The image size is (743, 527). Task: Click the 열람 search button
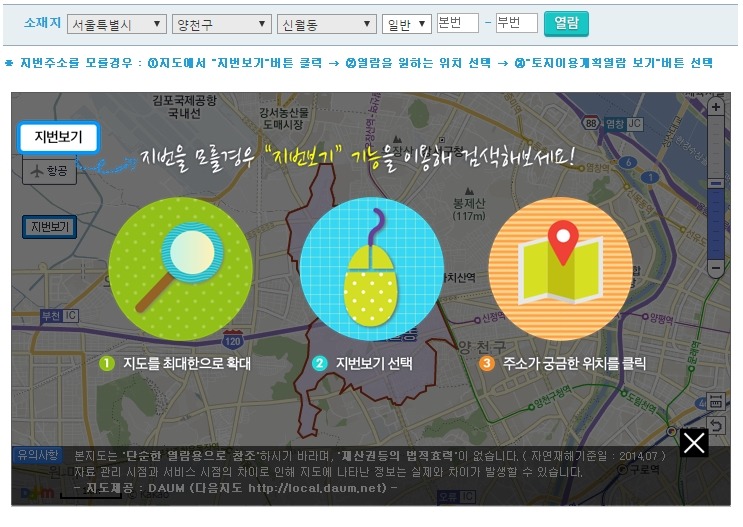[566, 23]
